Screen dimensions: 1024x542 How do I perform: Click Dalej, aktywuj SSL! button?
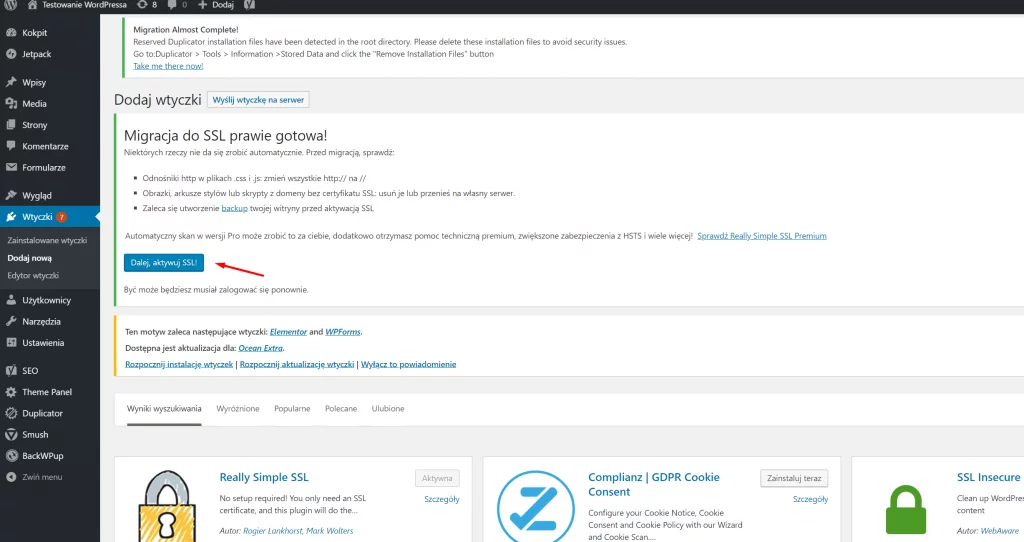164,263
